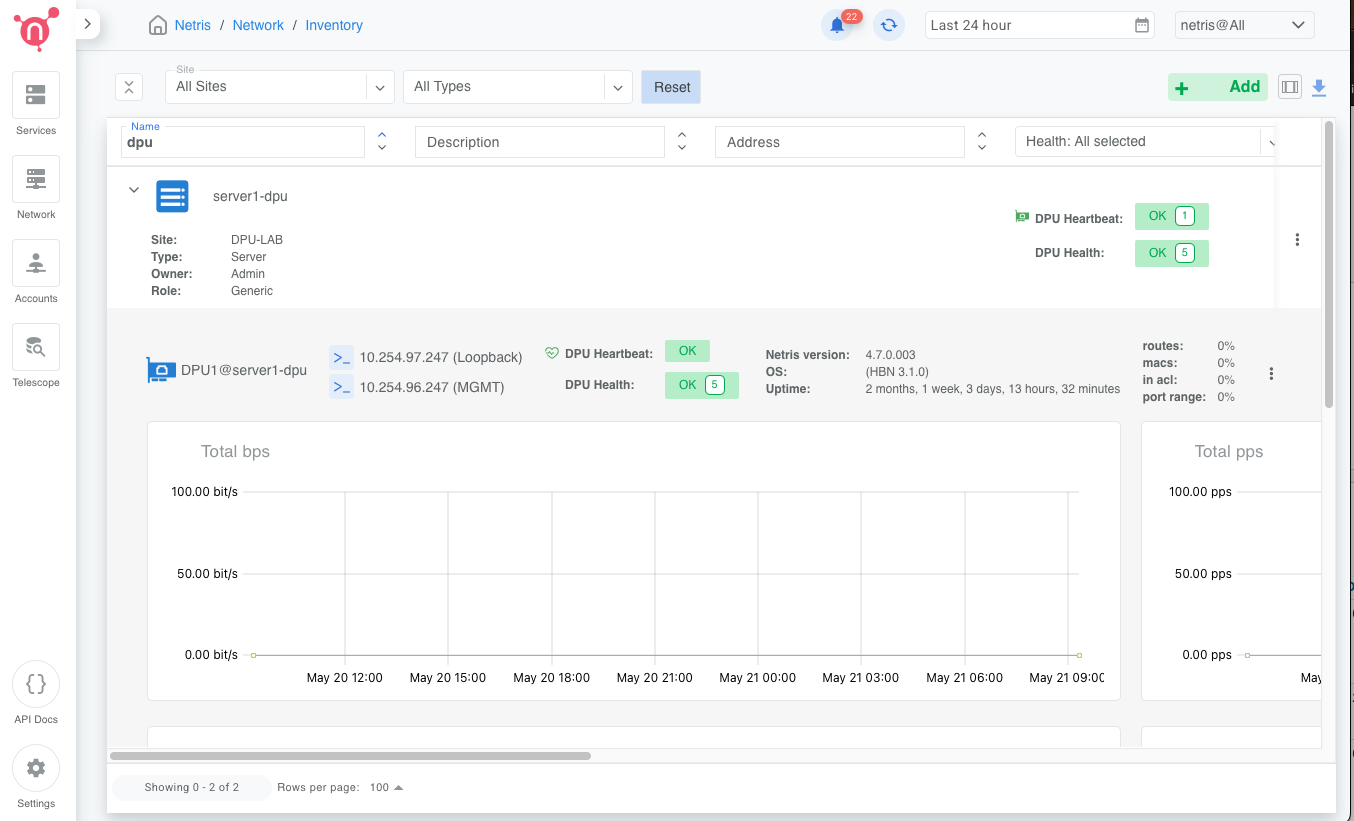
Task: Go to Network breadcrumb link
Action: [x=258, y=25]
